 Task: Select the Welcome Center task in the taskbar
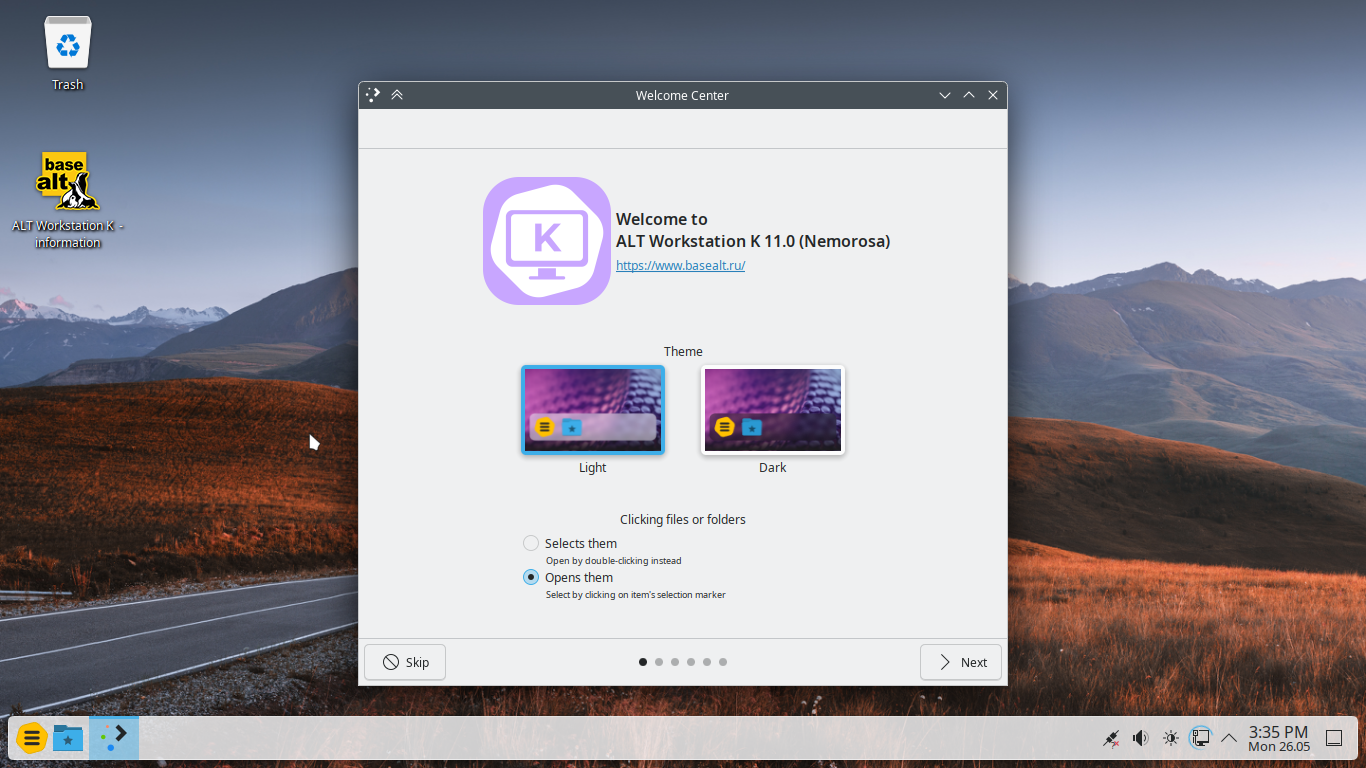click(x=114, y=738)
